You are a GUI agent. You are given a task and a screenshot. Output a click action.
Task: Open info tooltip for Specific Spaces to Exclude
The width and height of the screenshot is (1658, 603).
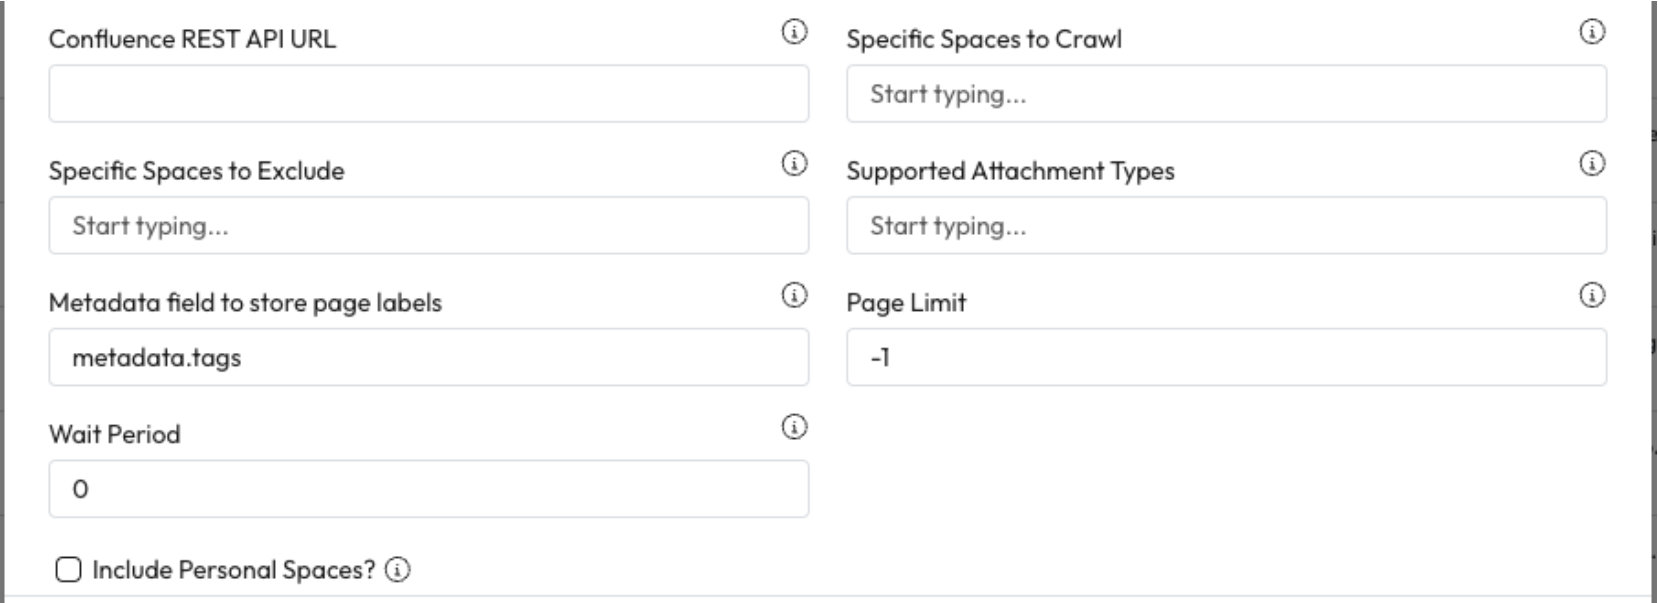pos(794,163)
